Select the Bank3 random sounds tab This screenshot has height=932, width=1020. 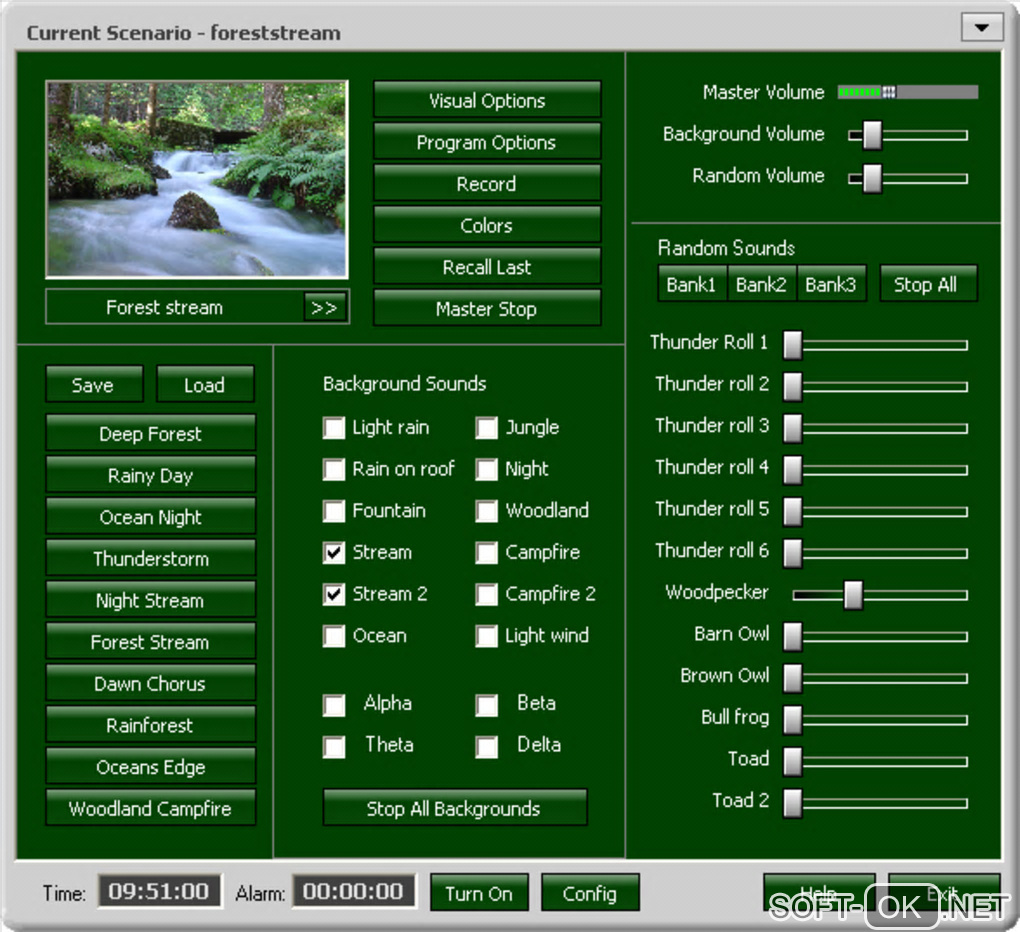tap(831, 284)
